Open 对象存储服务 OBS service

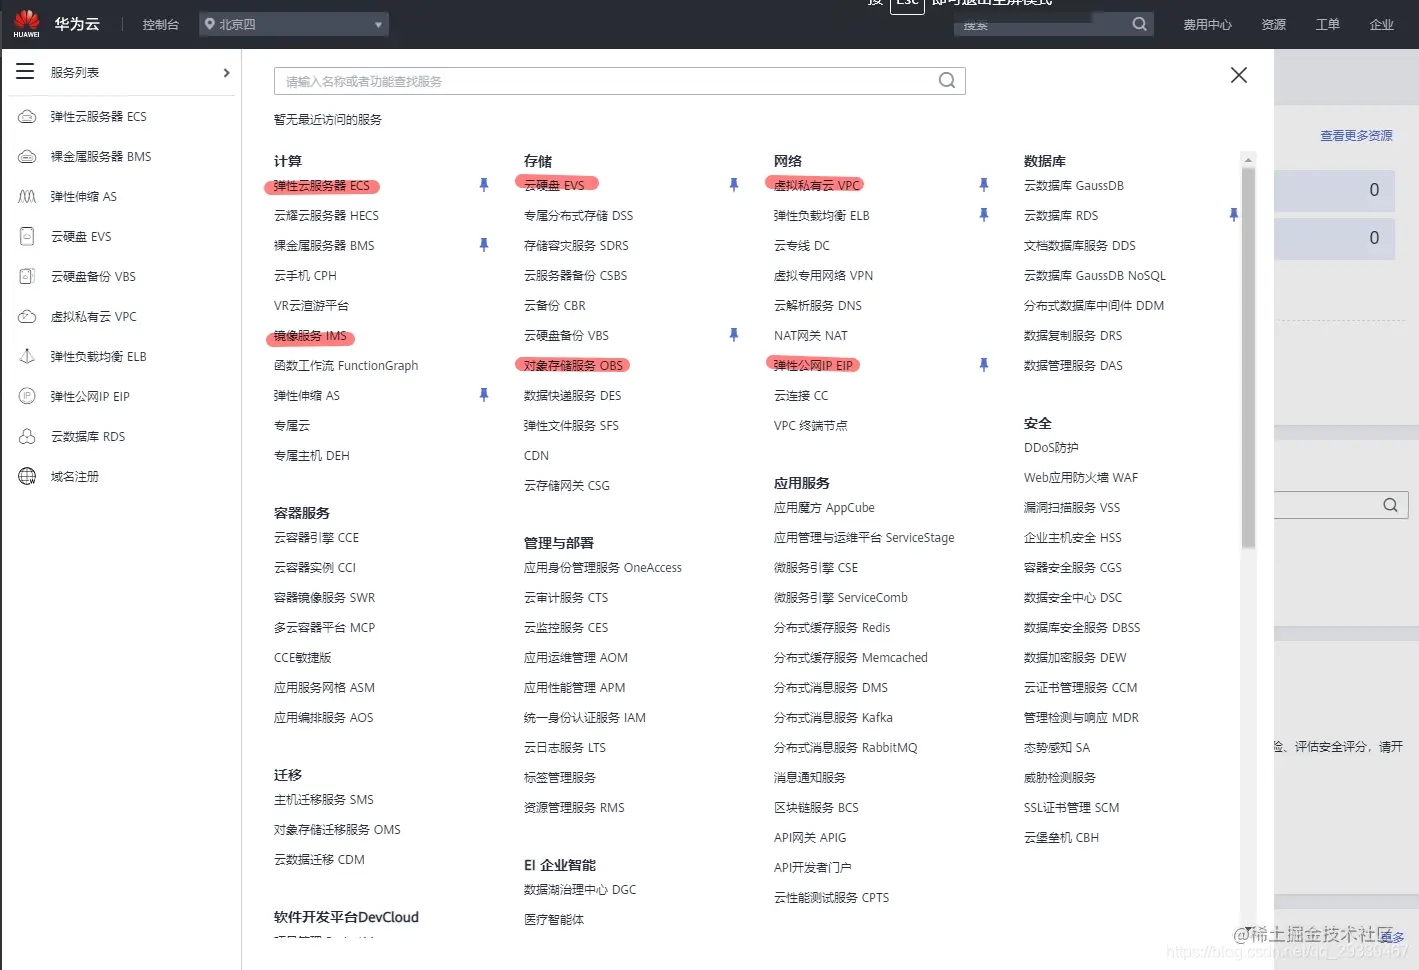[x=573, y=365]
